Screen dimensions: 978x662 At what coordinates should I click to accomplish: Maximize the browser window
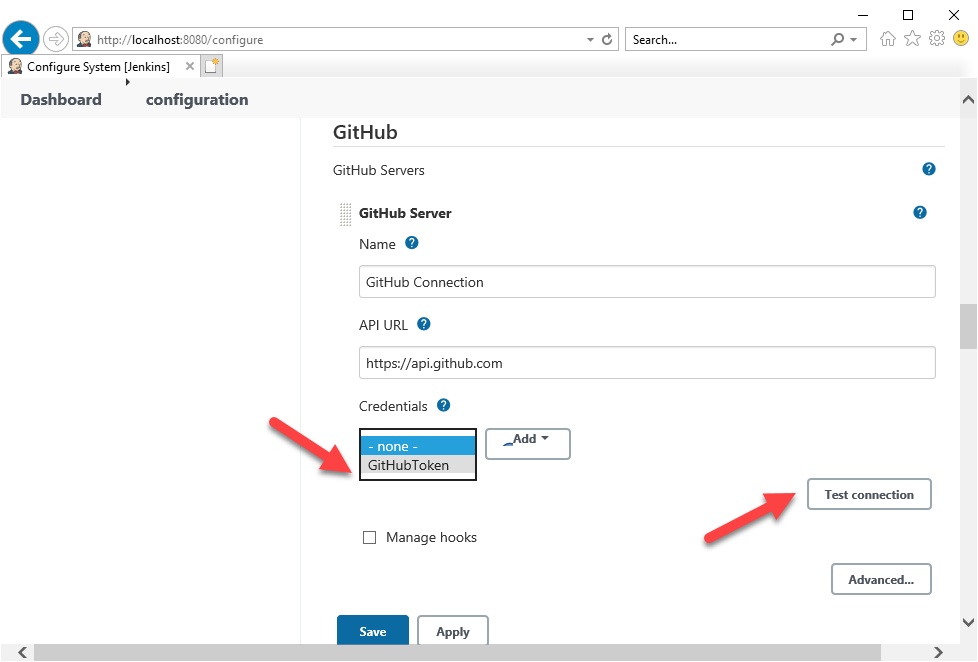pos(908,15)
